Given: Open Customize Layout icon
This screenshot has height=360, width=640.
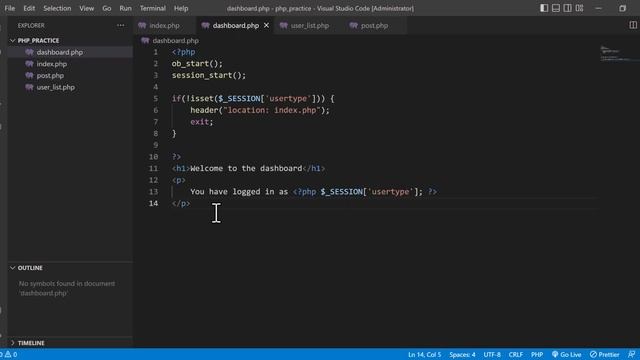Looking at the screenshot, I should point(580,8).
